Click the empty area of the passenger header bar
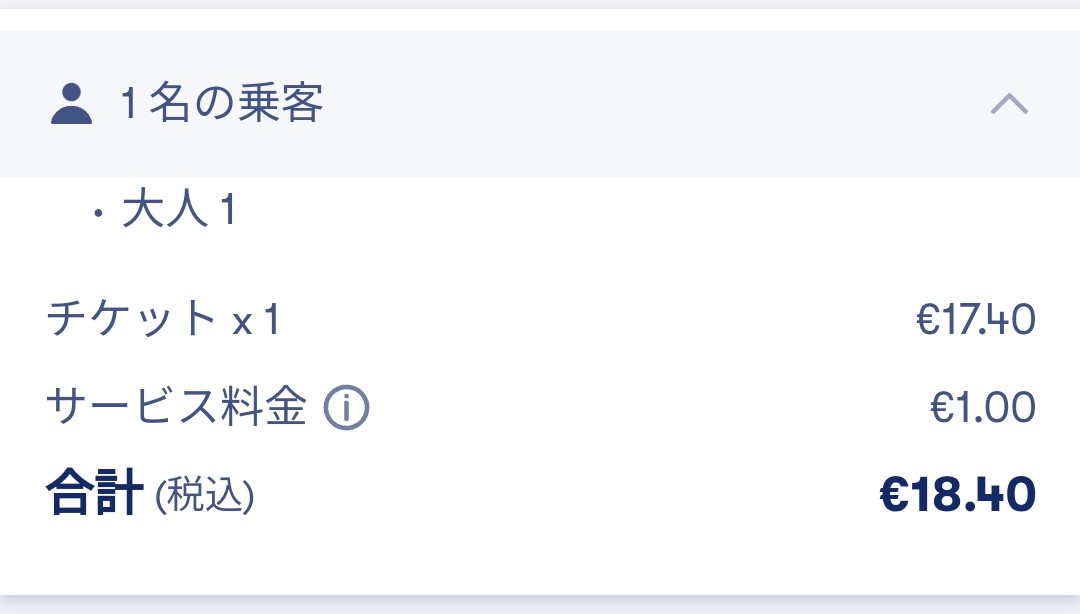Viewport: 1080px width, 614px height. point(654,103)
